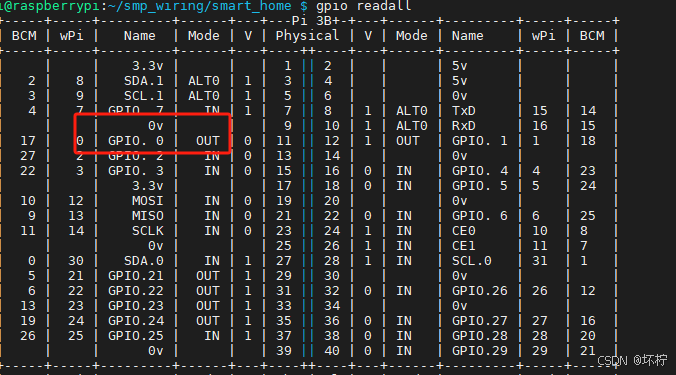Image resolution: width=676 pixels, height=375 pixels.
Task: Select the 'Physical' column header
Action: (x=307, y=36)
